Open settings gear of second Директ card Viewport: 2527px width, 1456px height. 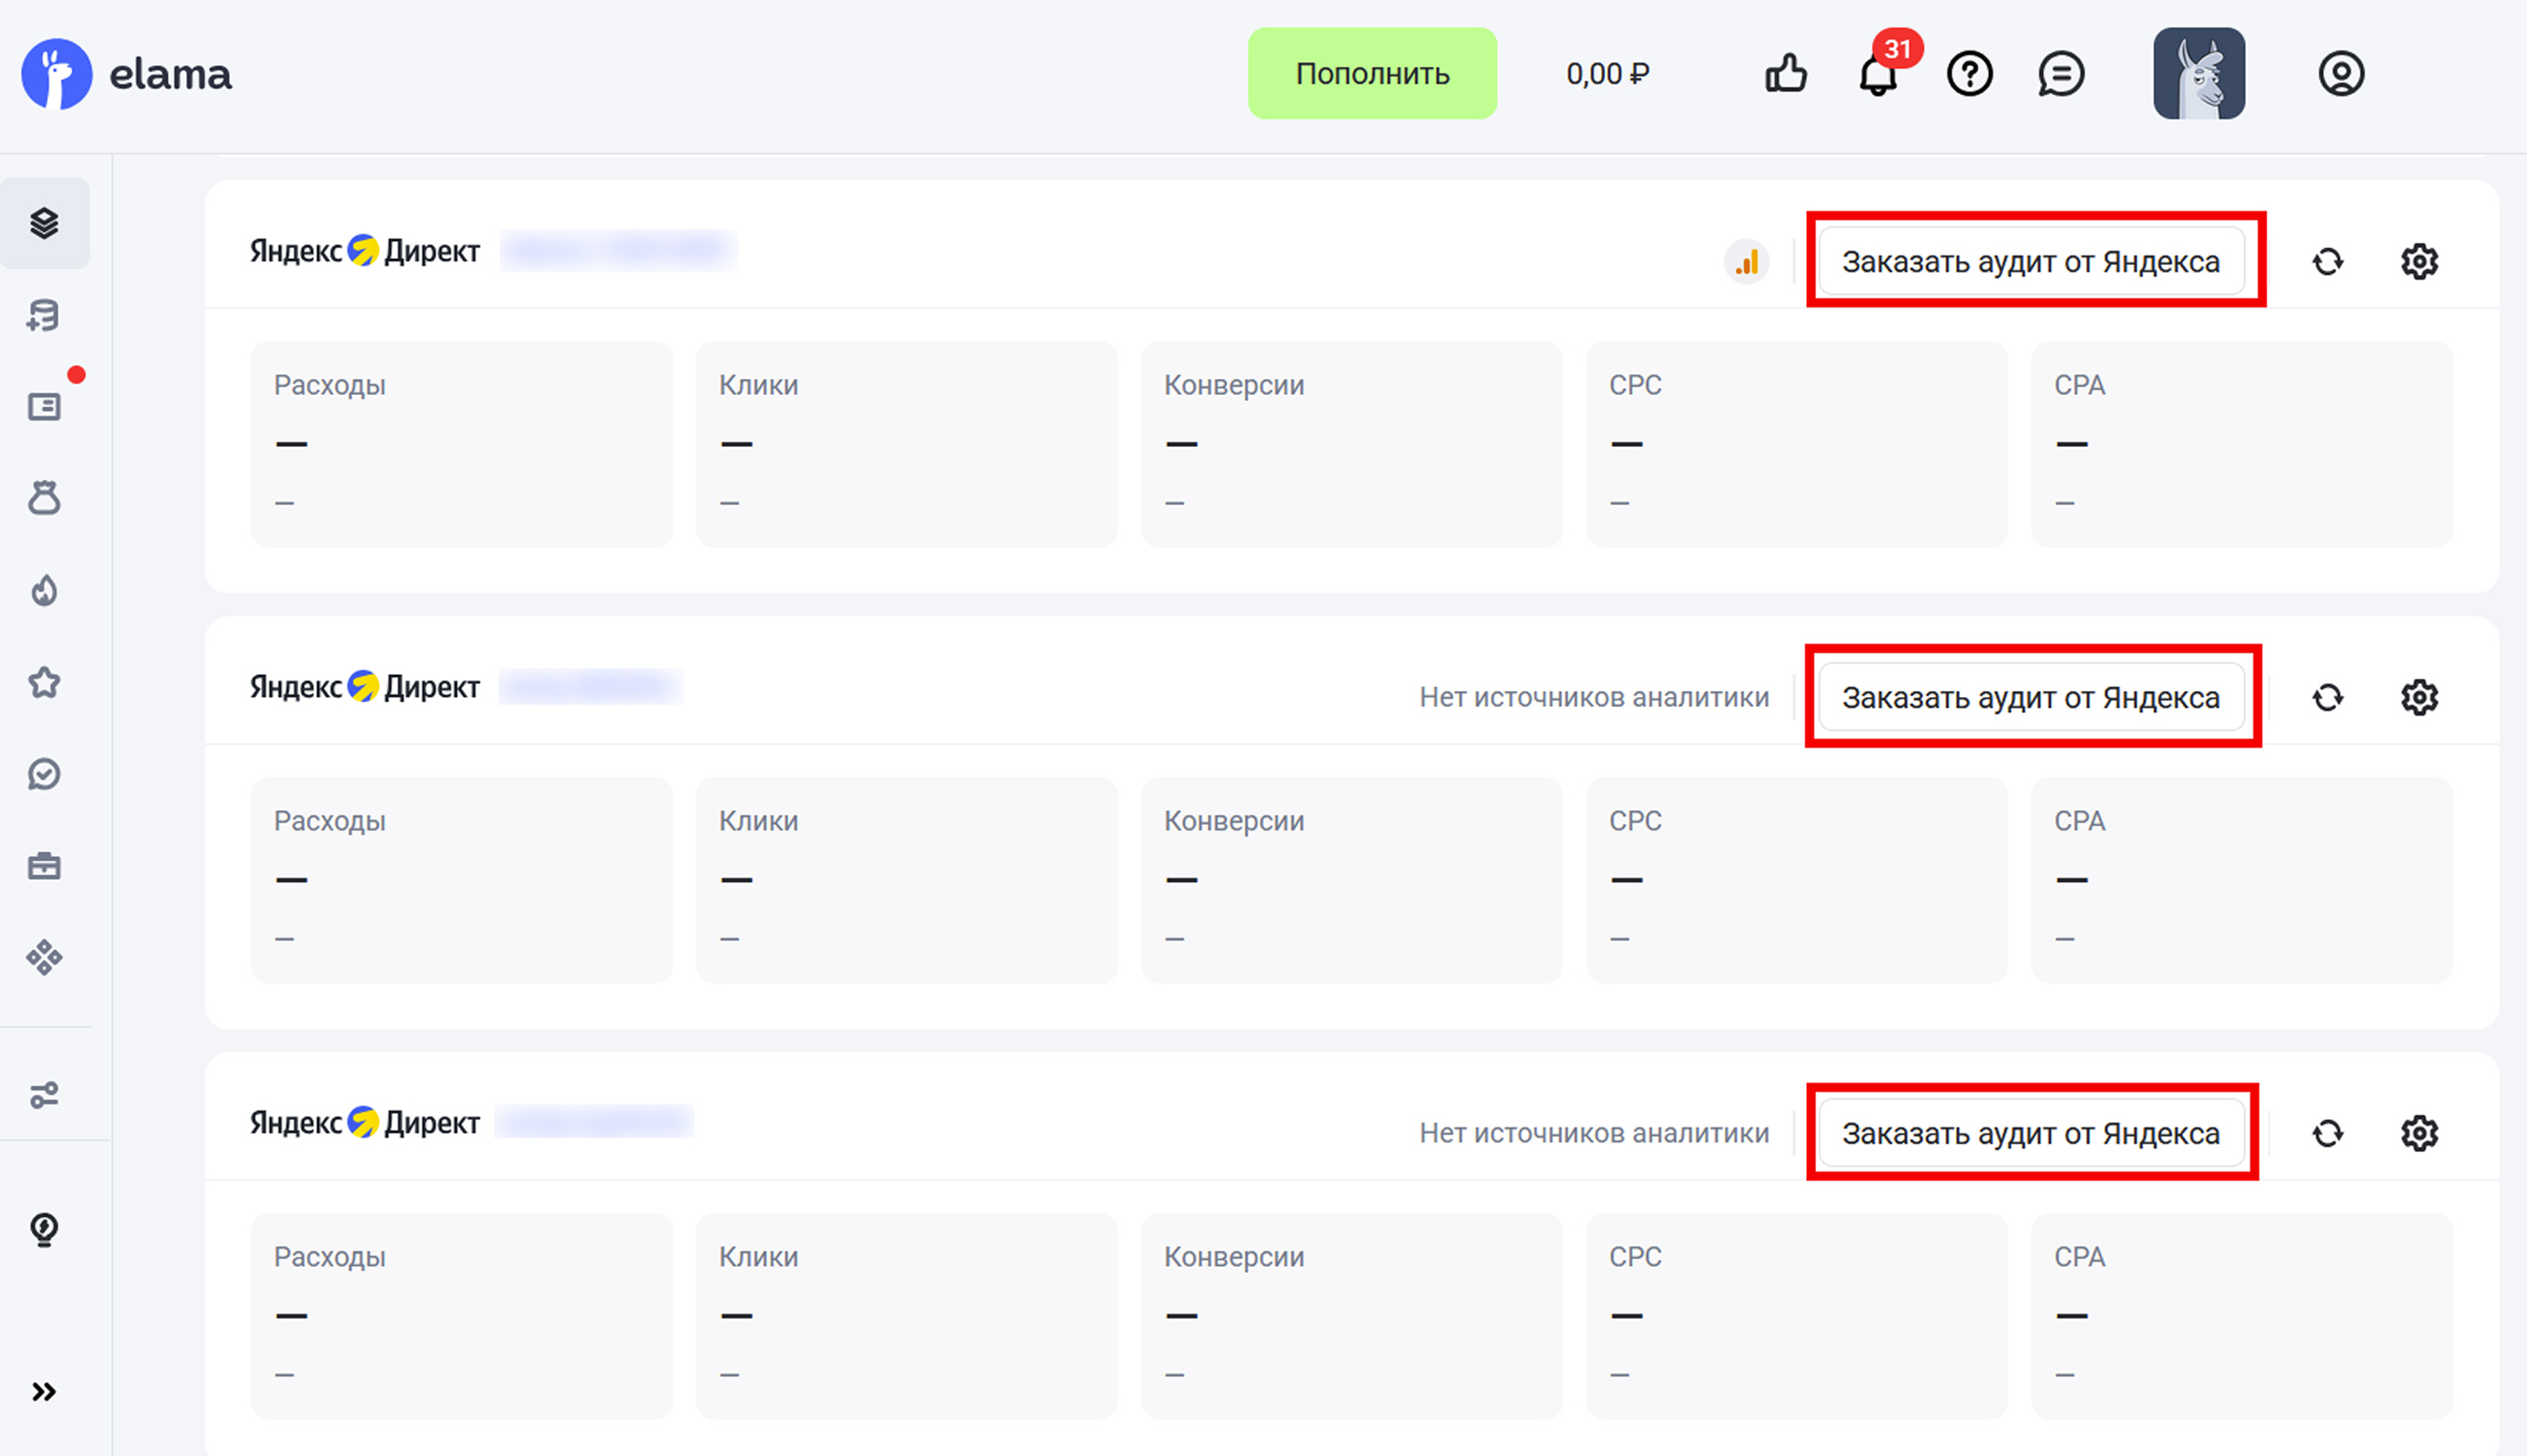[x=2420, y=698]
